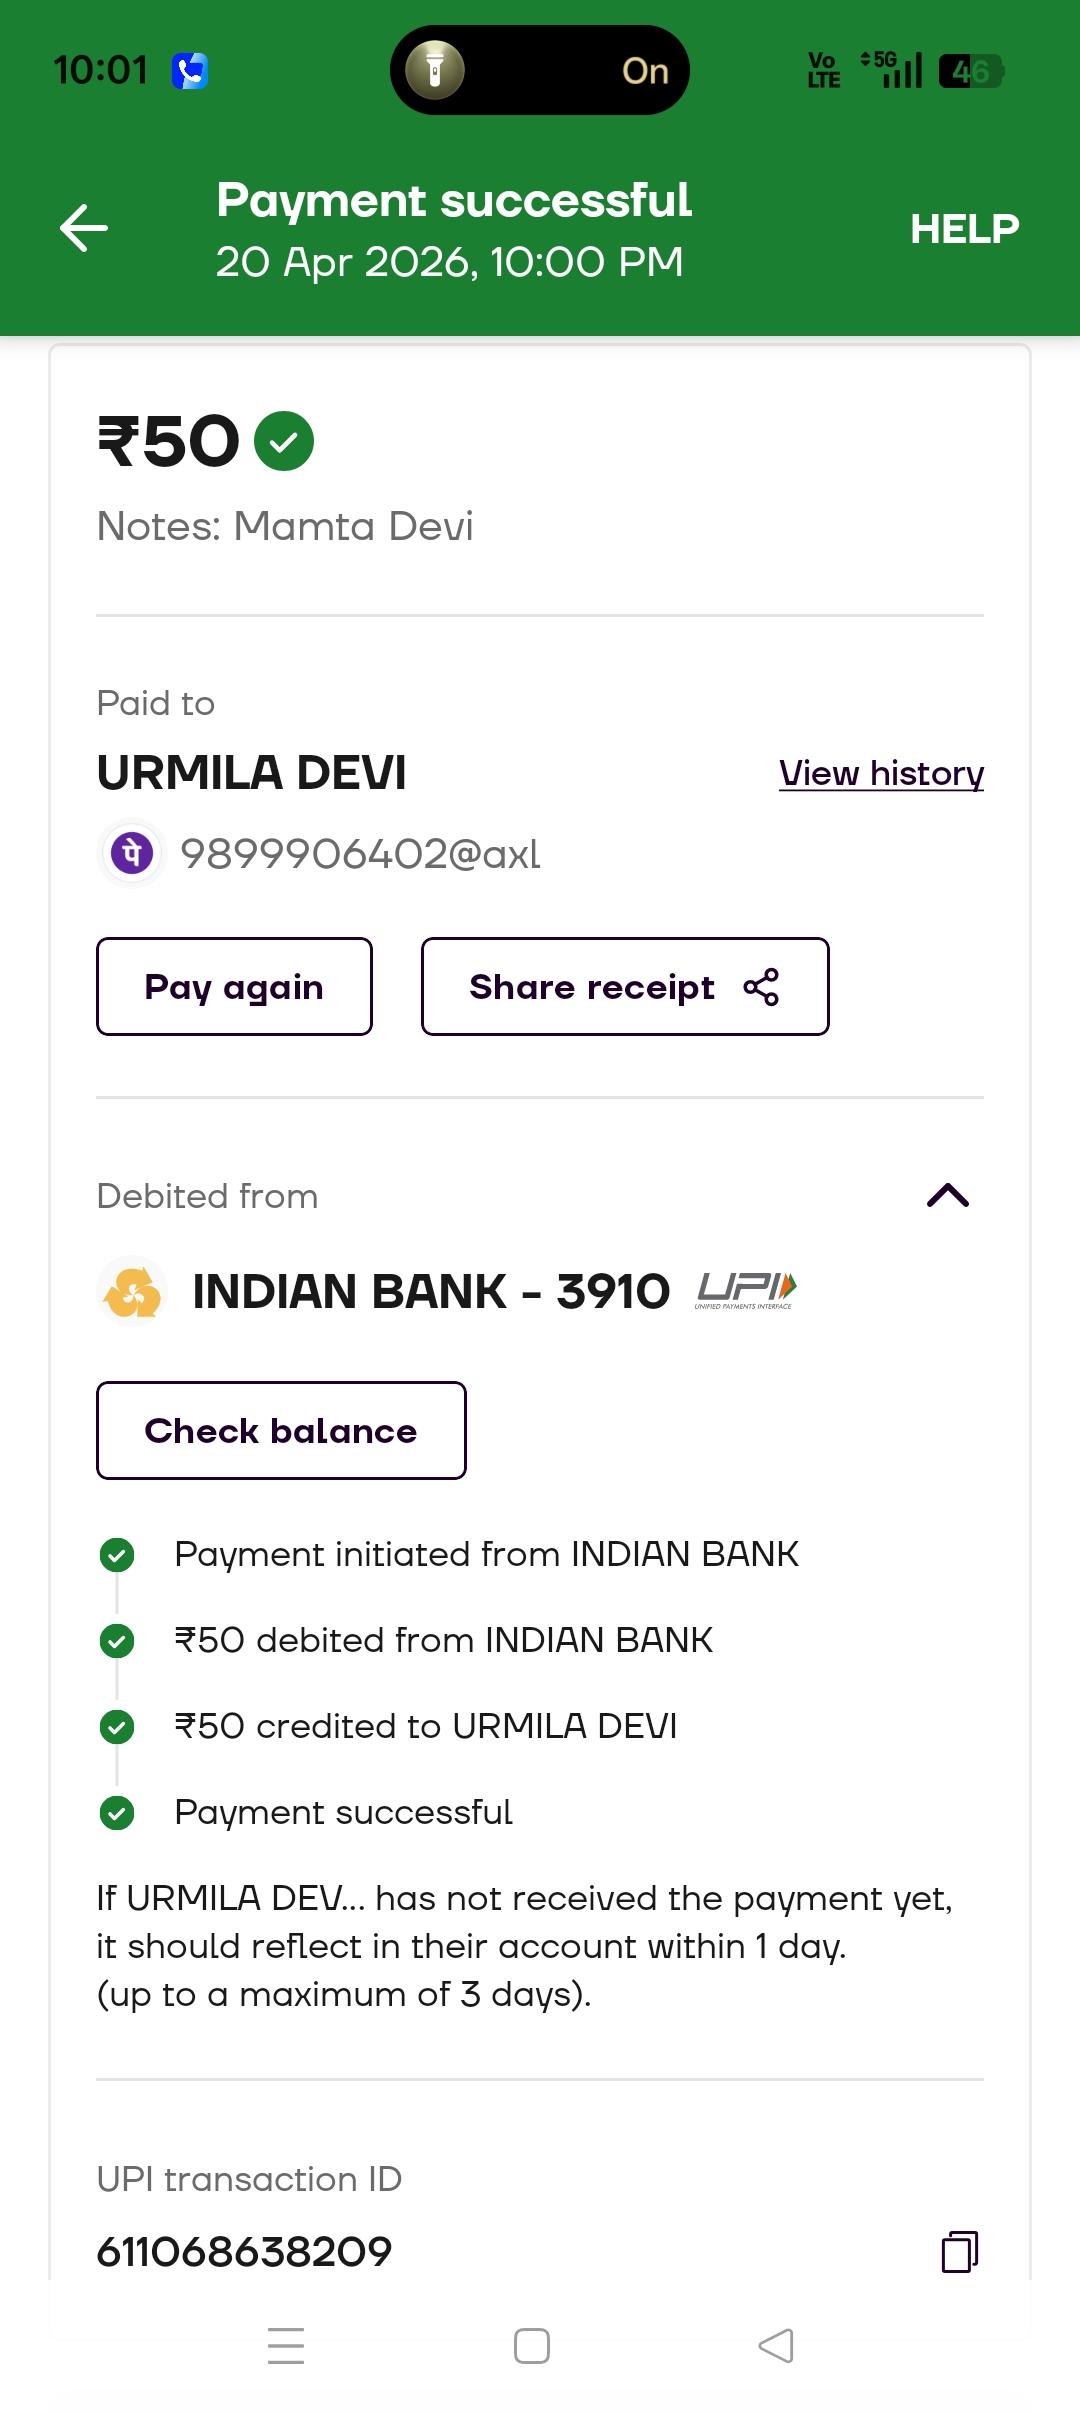Tap the UPI transaction ID number 611068638209
Viewport: 1080px width, 2412px height.
[244, 2252]
